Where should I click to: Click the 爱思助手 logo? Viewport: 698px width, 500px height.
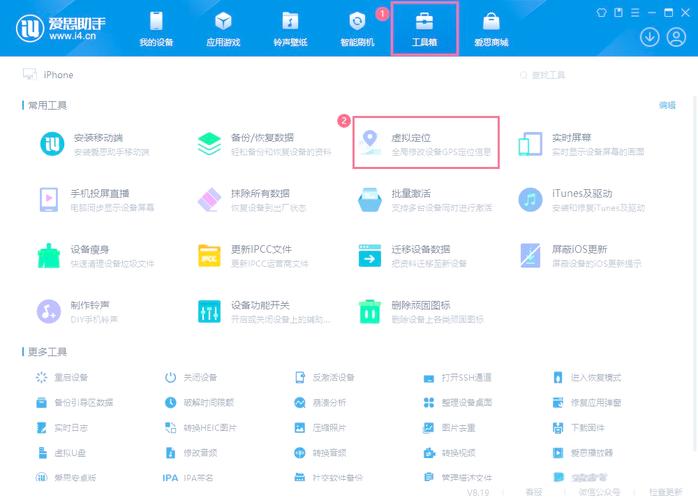61,28
